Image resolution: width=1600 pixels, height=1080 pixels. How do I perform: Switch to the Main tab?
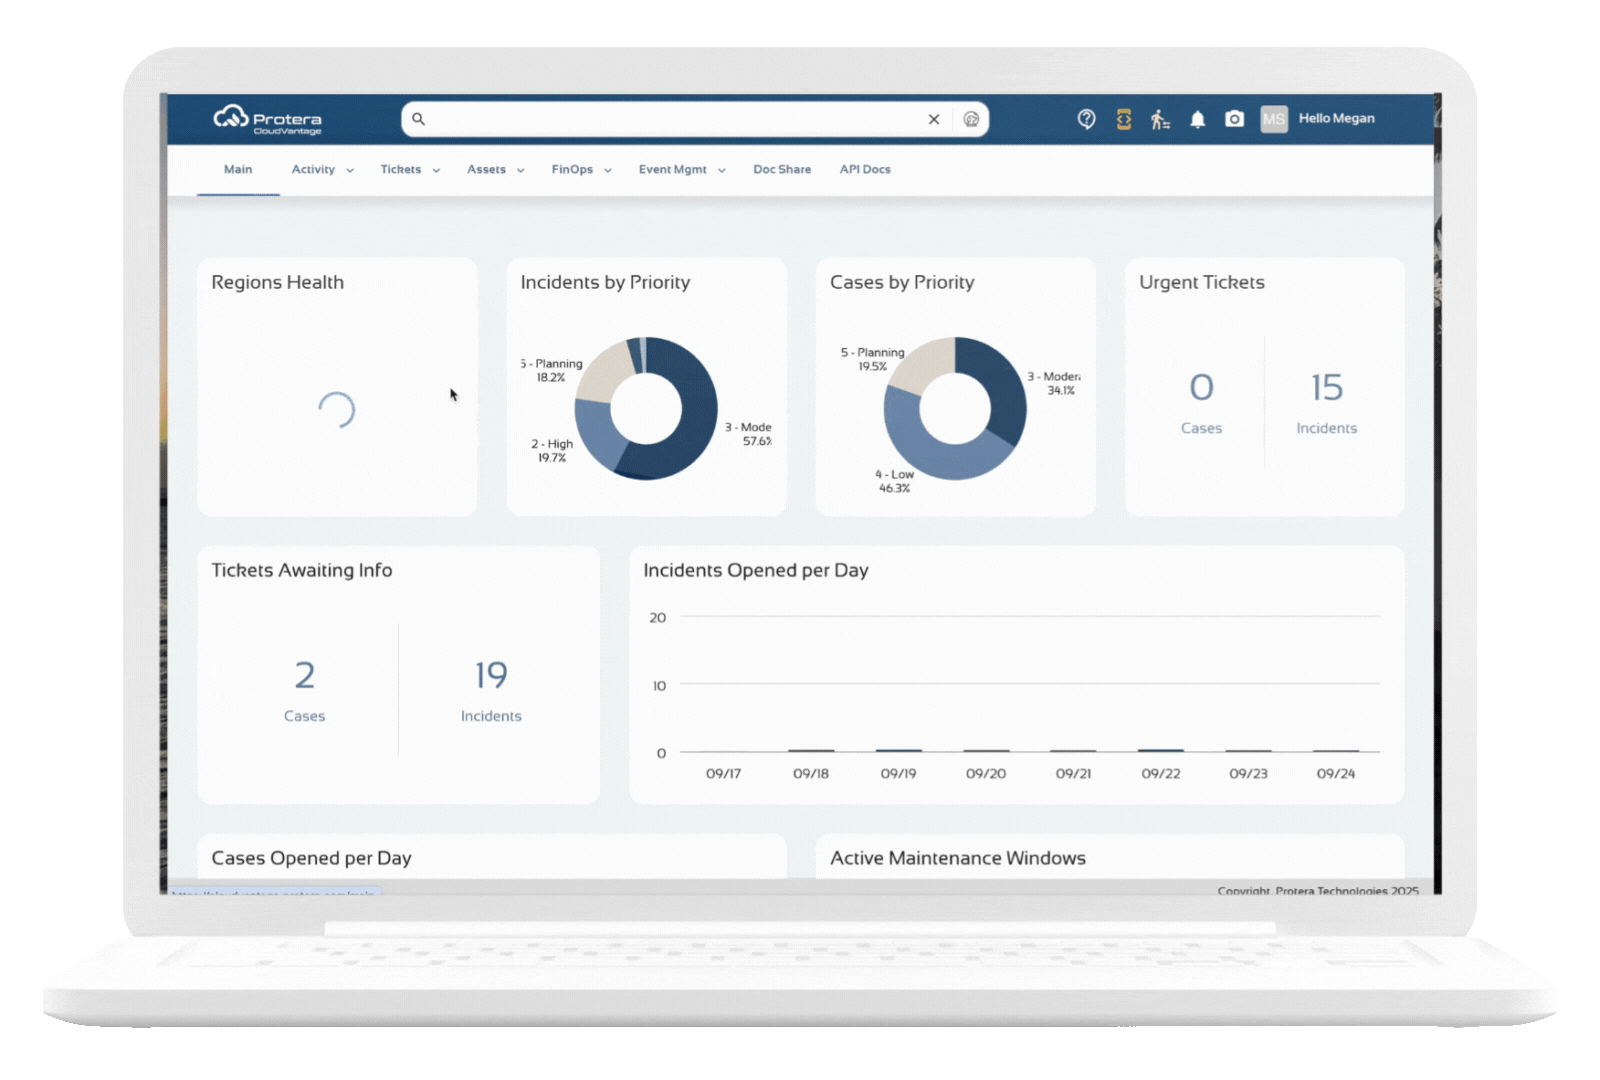[x=238, y=170]
